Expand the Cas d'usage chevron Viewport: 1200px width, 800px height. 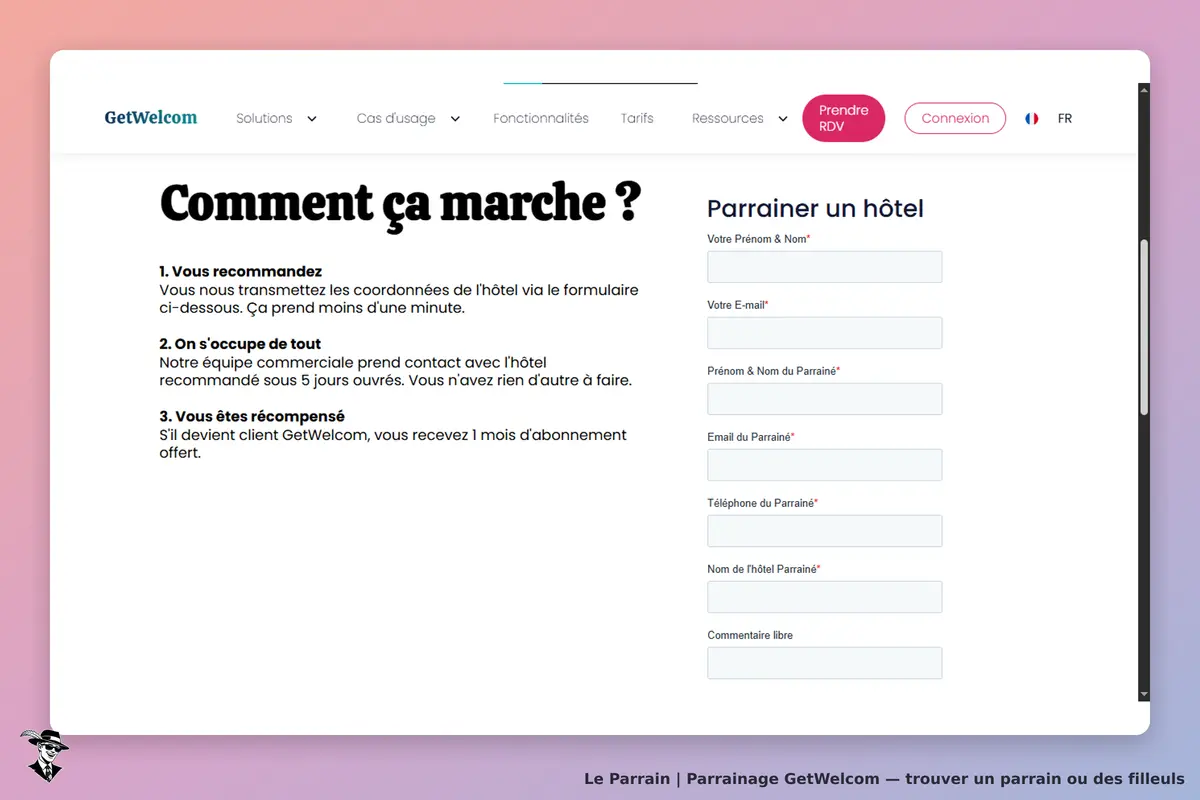[x=455, y=119]
